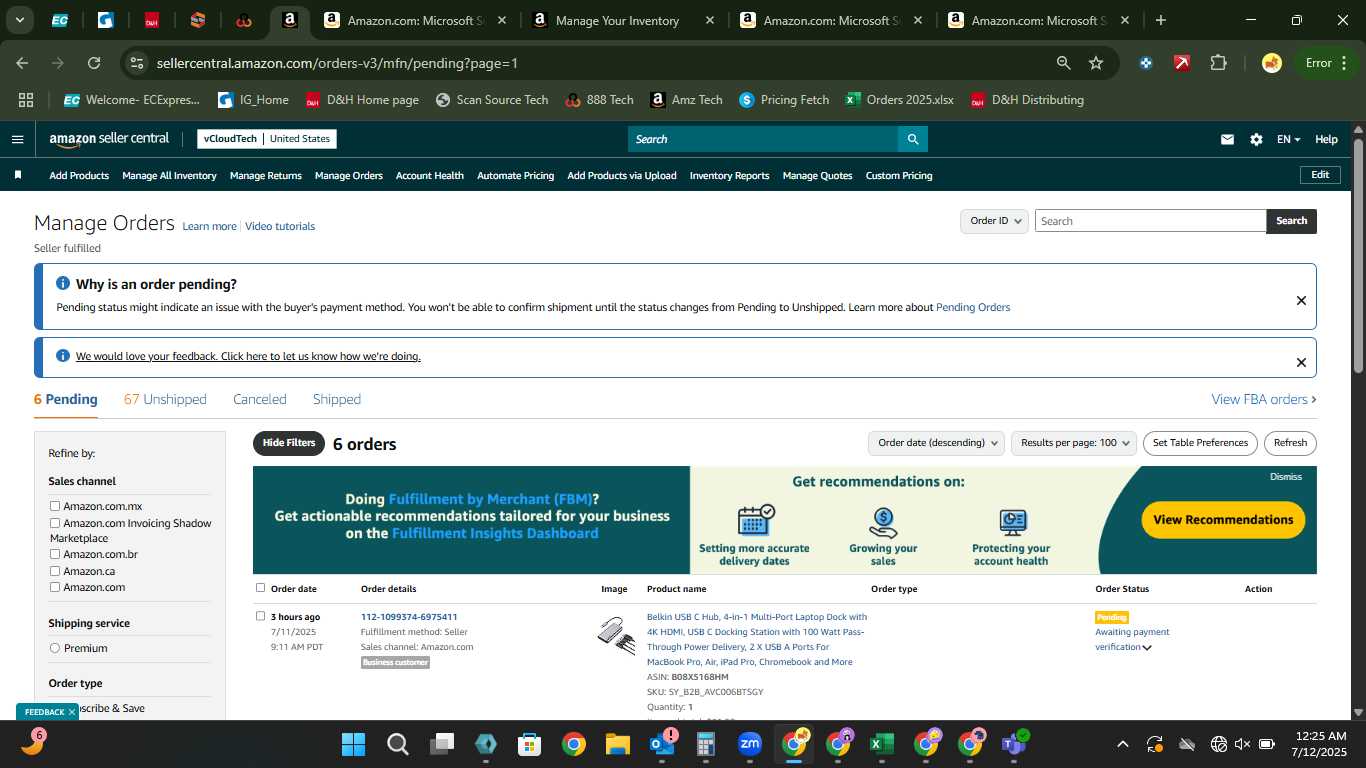Click the black Search button beside order search
The width and height of the screenshot is (1366, 768).
click(x=1291, y=221)
